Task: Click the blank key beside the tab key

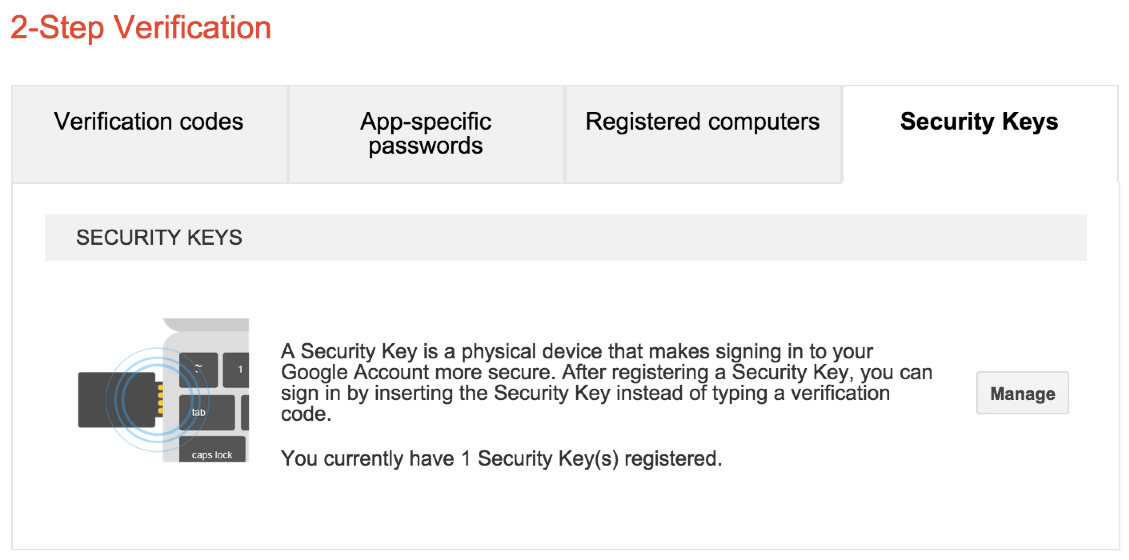Action: pos(243,411)
